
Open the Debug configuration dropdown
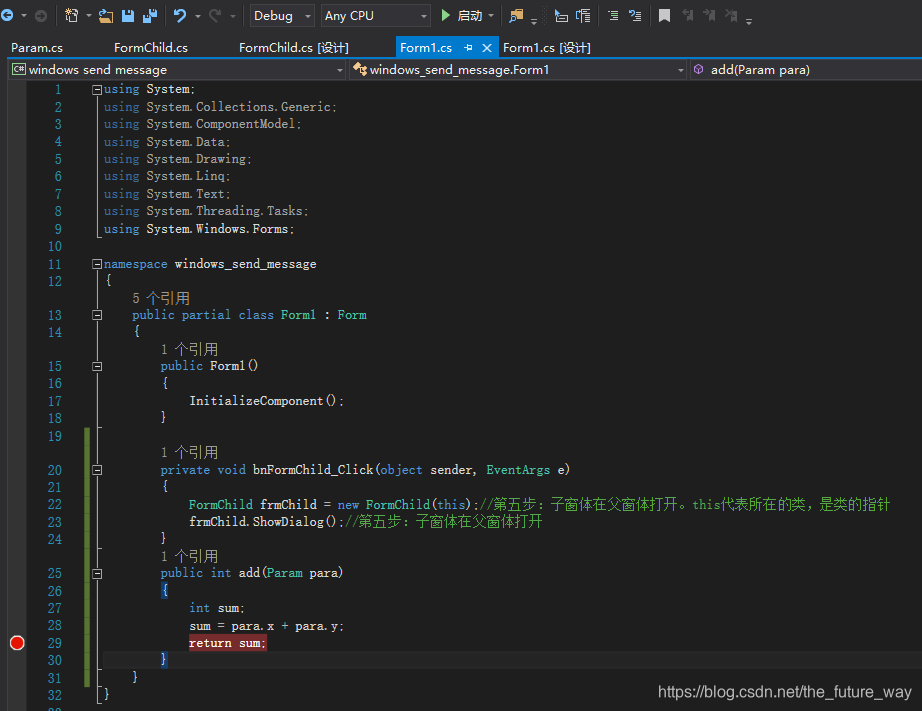coord(282,16)
